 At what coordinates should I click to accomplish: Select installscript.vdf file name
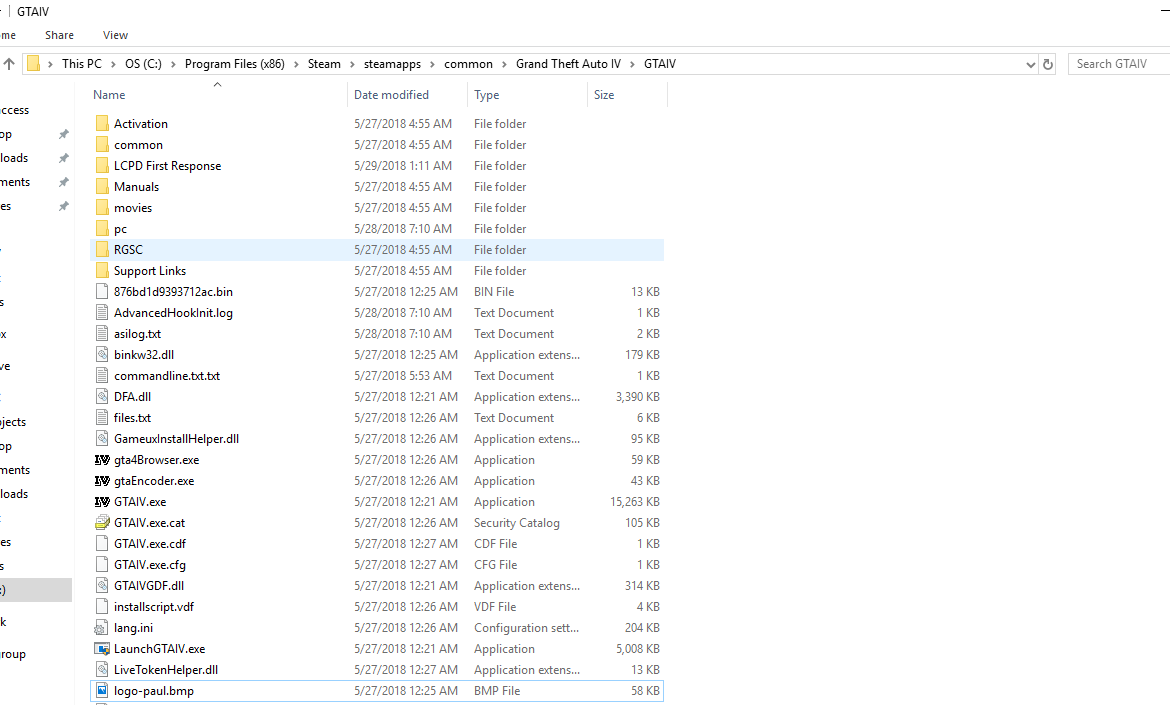click(x=154, y=607)
